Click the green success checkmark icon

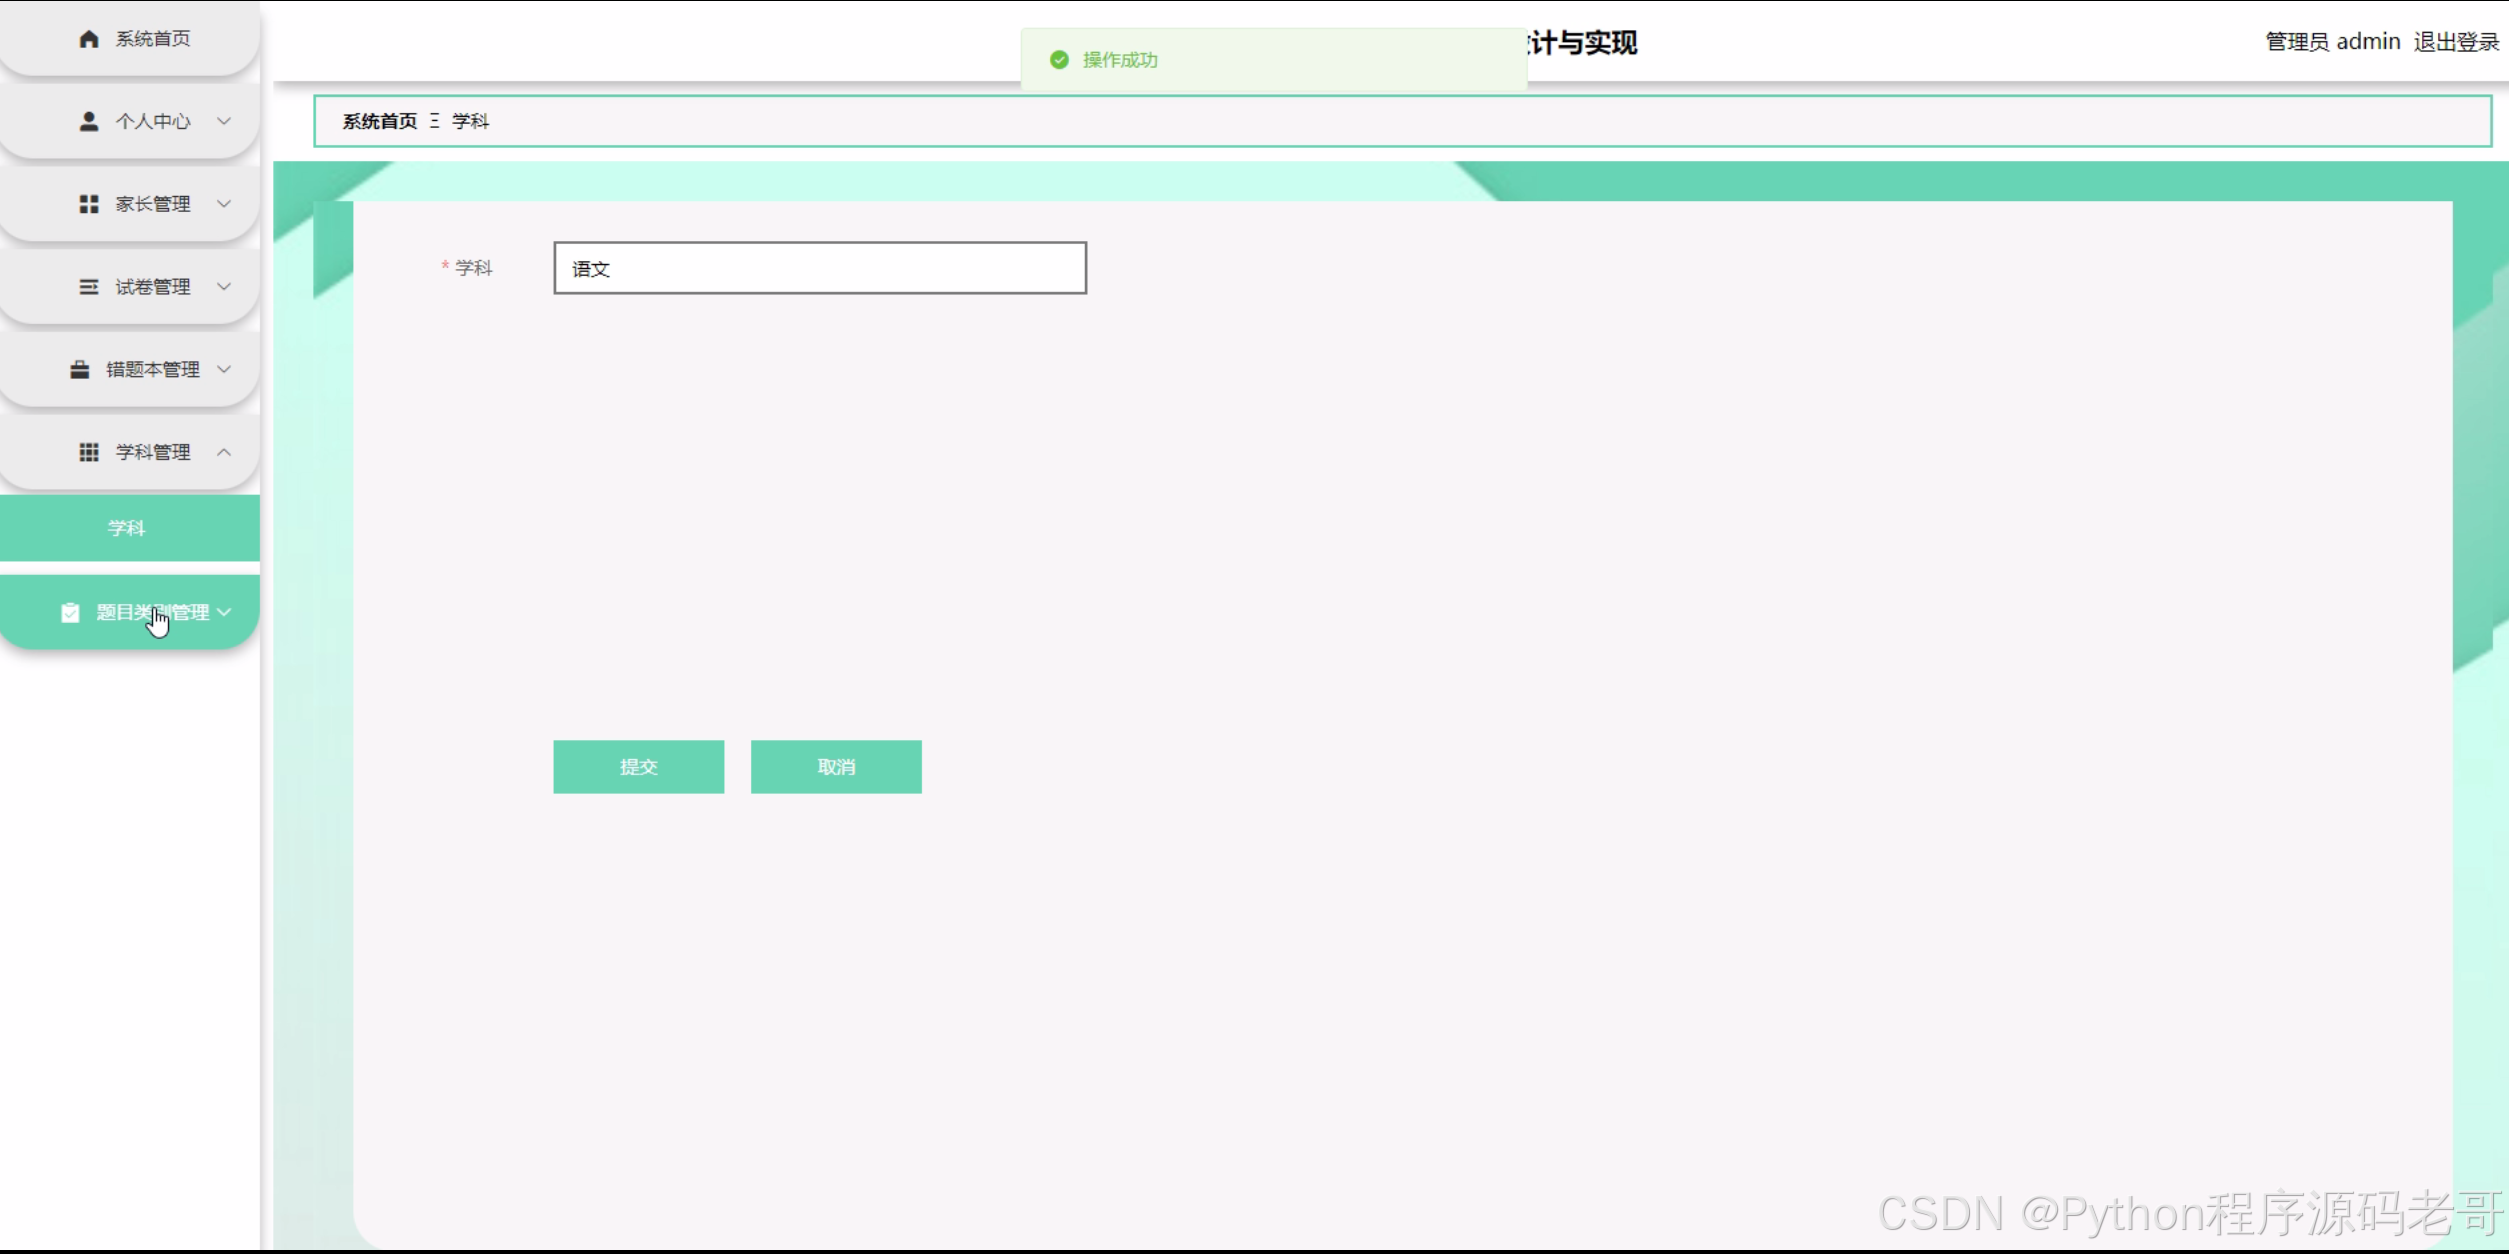(1059, 60)
